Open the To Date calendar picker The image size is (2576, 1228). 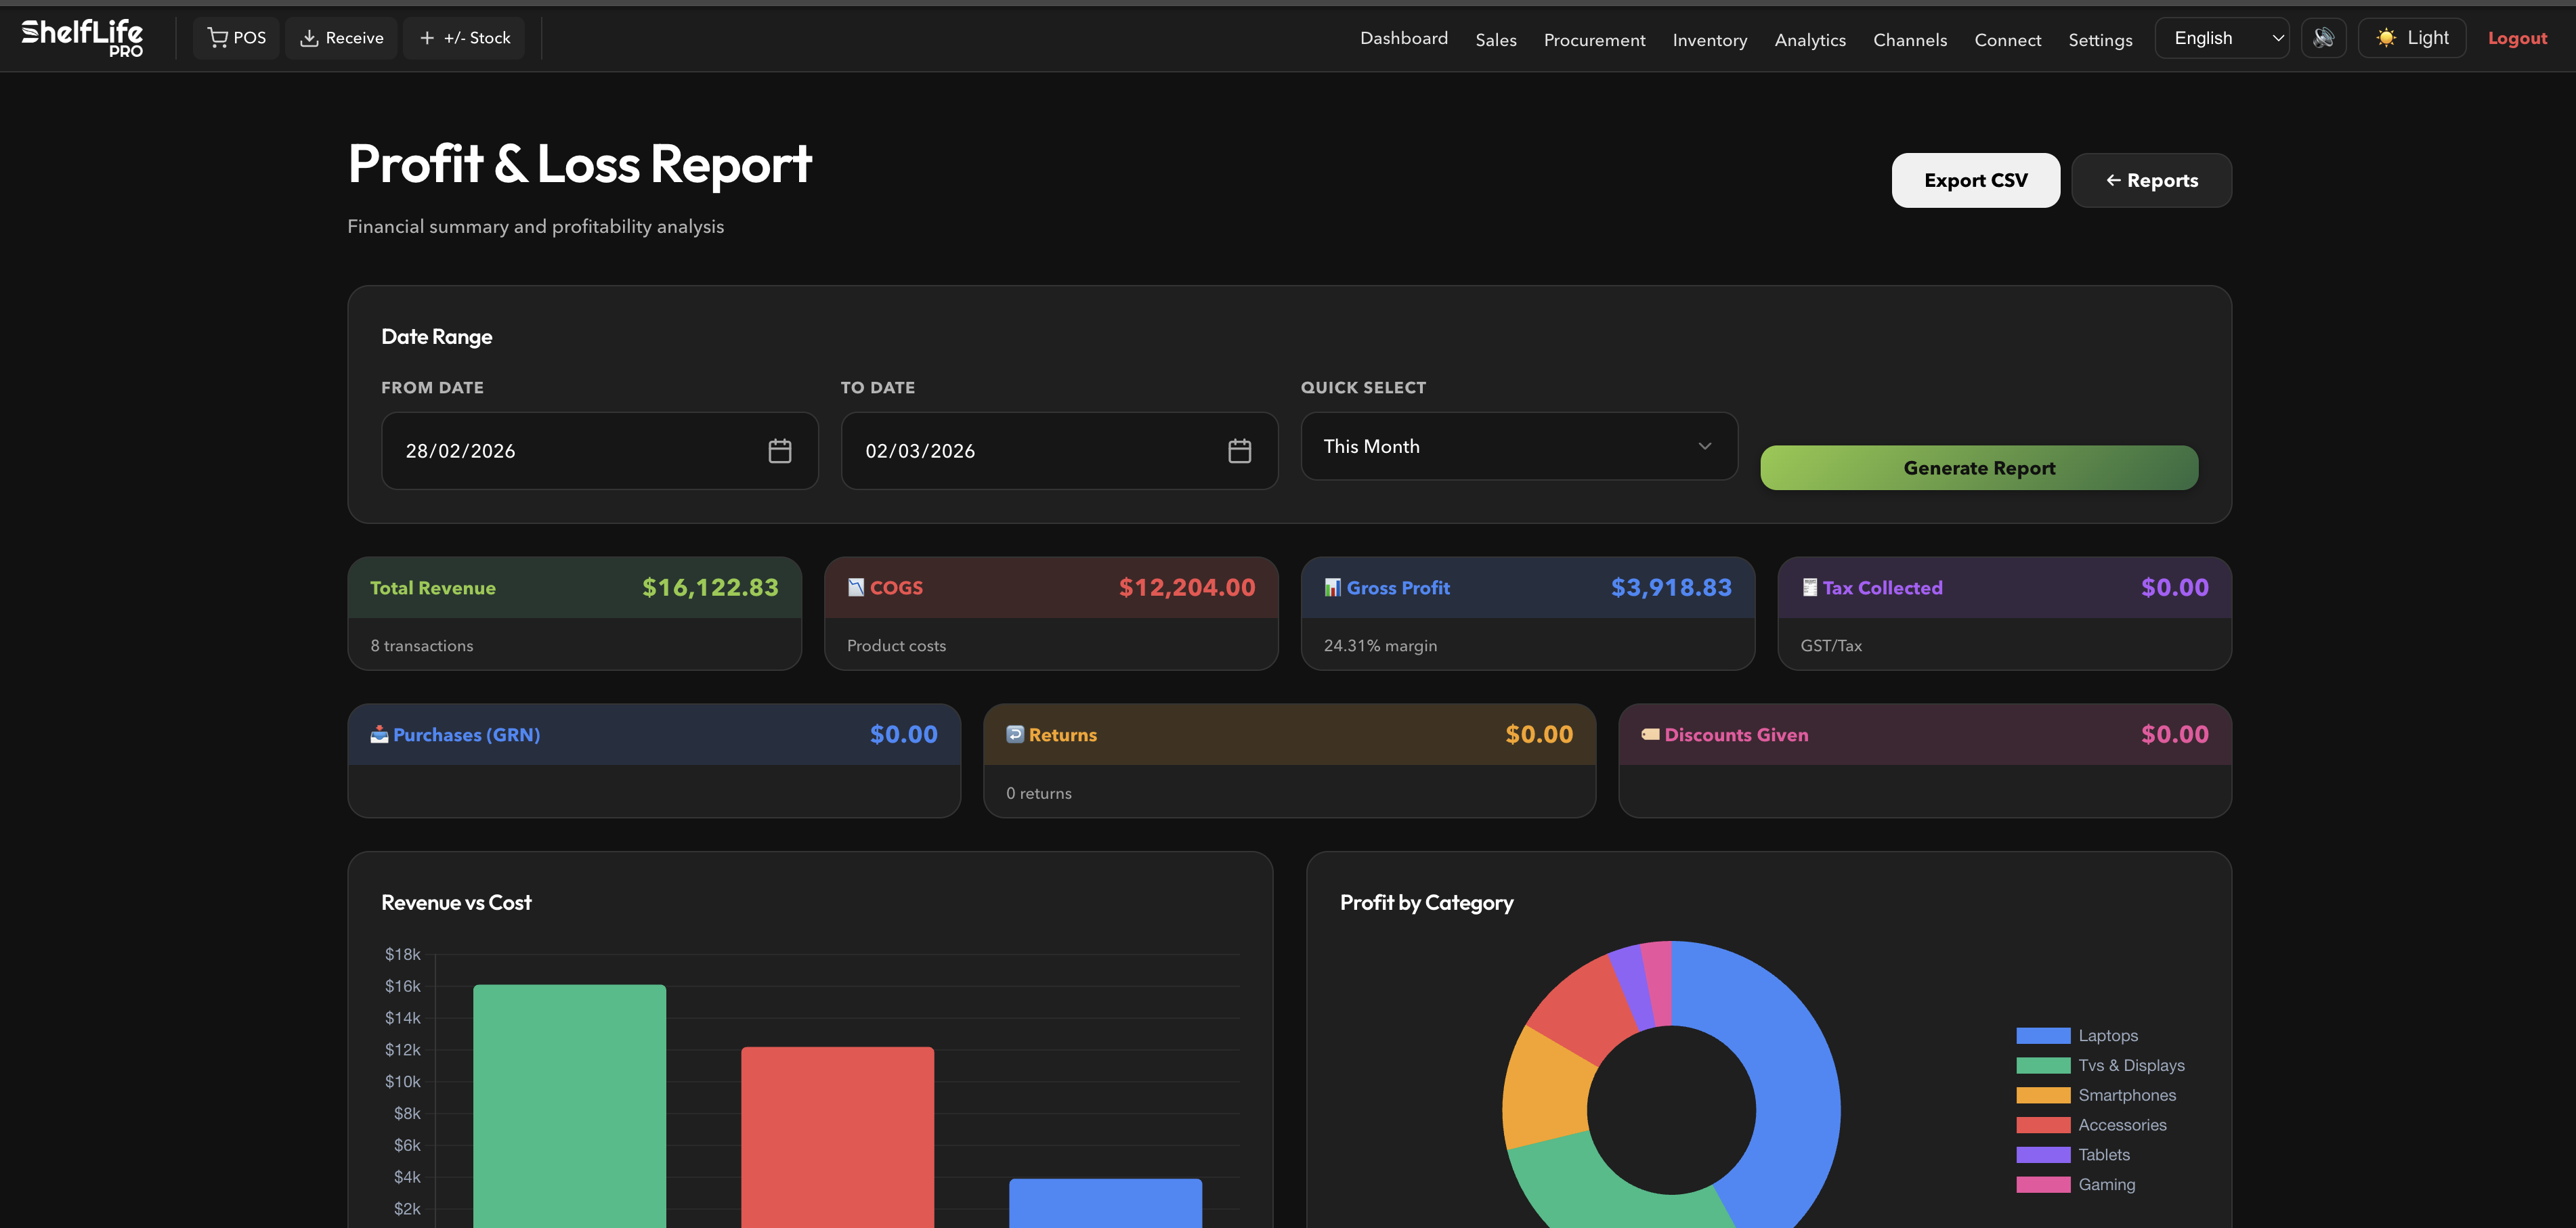click(x=1239, y=450)
